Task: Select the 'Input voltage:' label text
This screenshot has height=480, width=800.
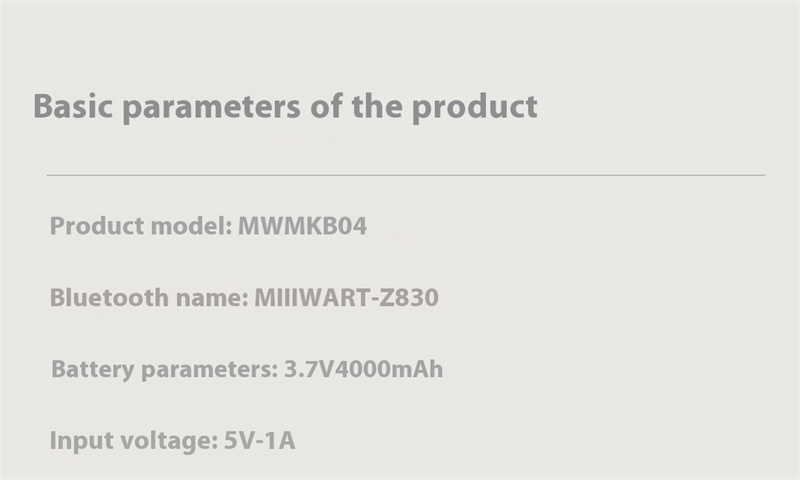Action: (134, 441)
